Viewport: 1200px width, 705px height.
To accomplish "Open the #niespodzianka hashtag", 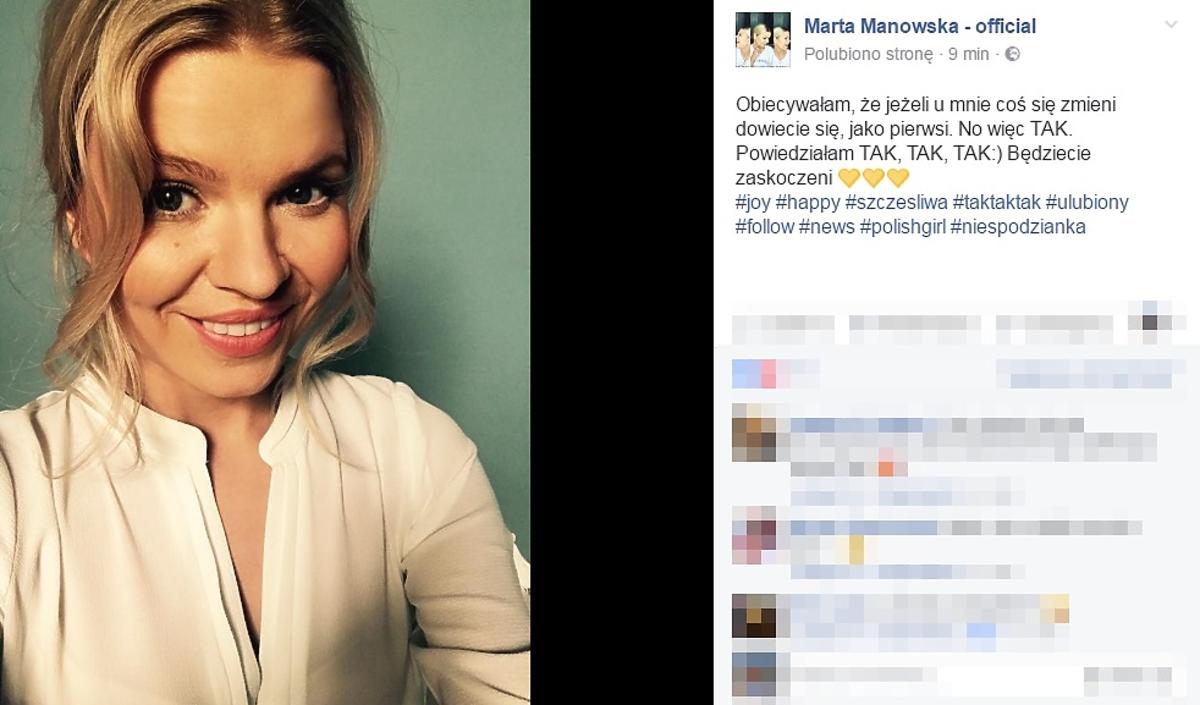I will pyautogui.click(x=1018, y=227).
